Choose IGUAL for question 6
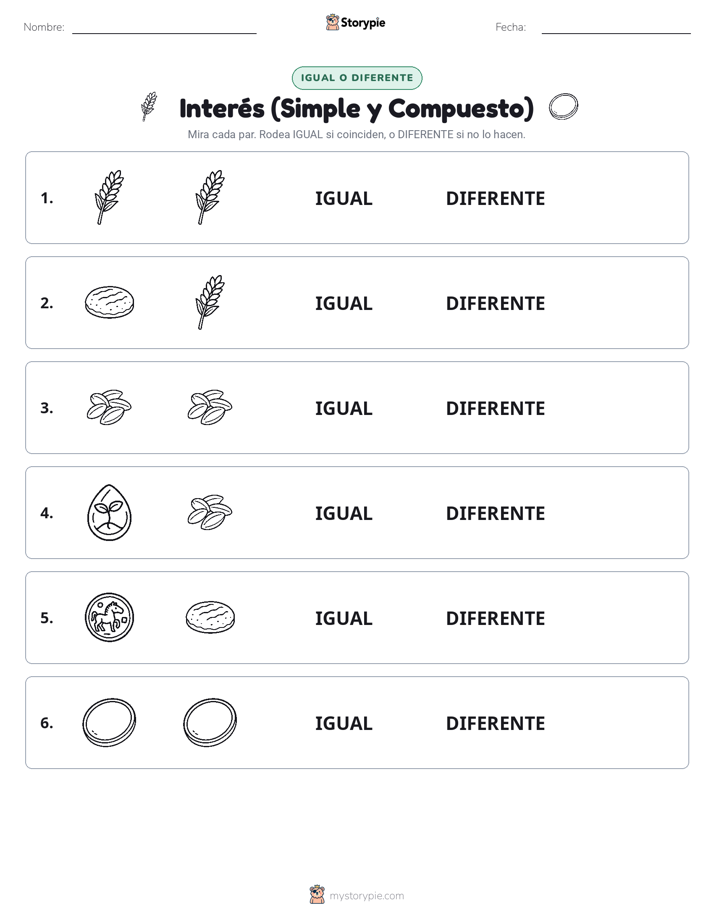 click(x=343, y=723)
